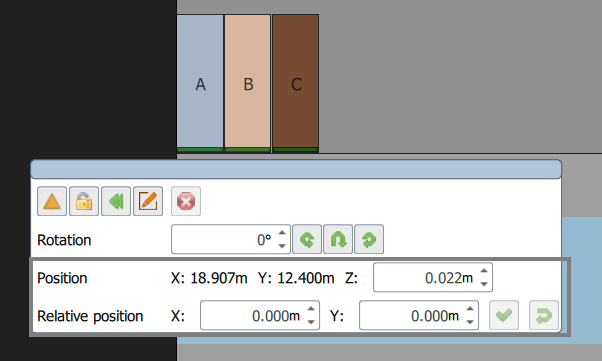Click the red delete X icon

pyautogui.click(x=186, y=201)
